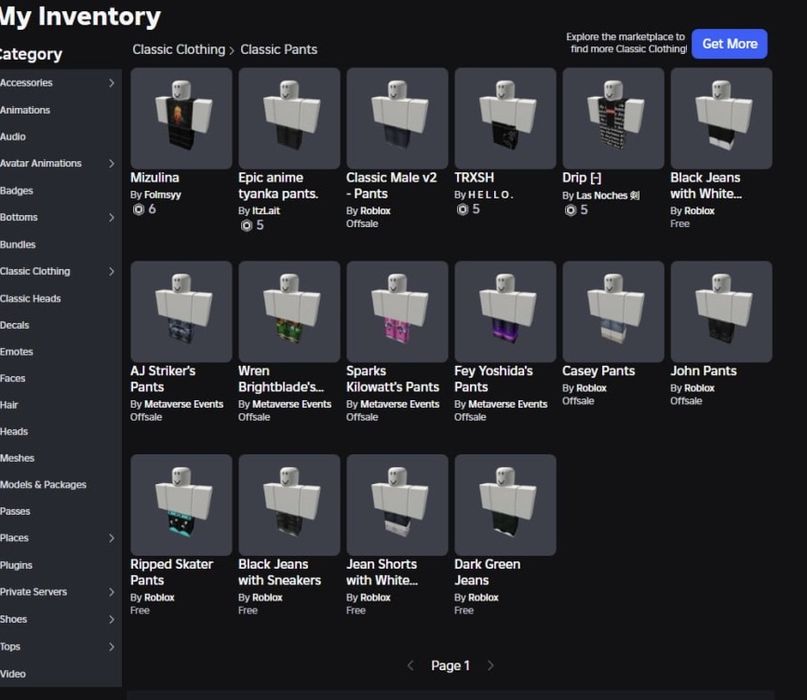Click the Robux icon under Drip [-]
The height and width of the screenshot is (700, 807).
tap(570, 210)
